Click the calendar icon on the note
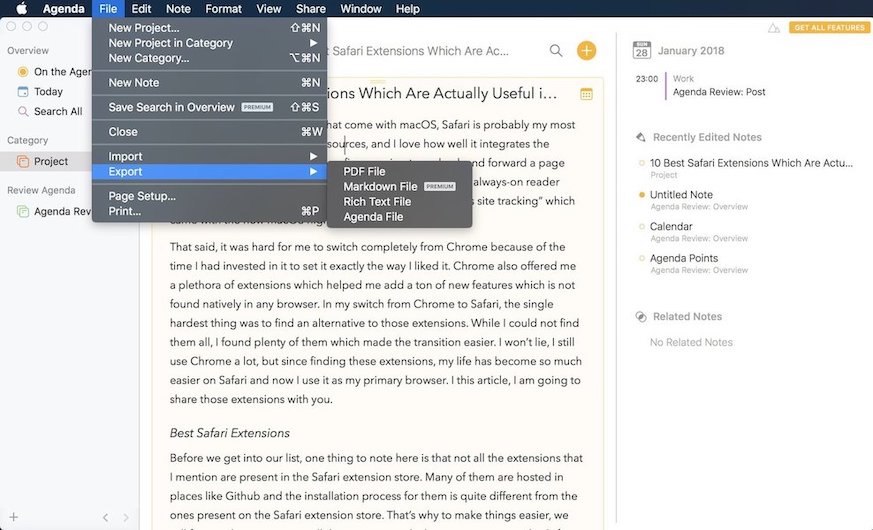Viewport: 873px width, 530px height. tap(586, 94)
